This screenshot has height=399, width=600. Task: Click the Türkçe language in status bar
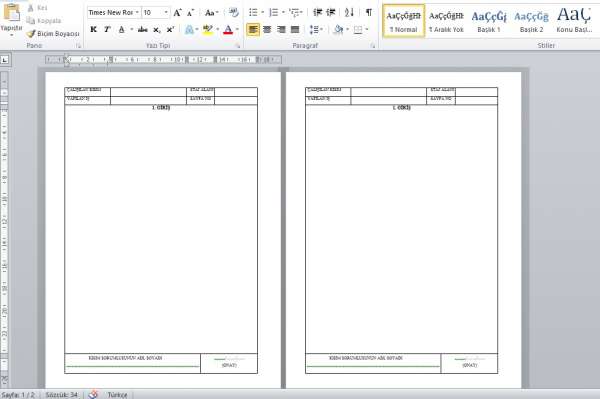coord(117,394)
